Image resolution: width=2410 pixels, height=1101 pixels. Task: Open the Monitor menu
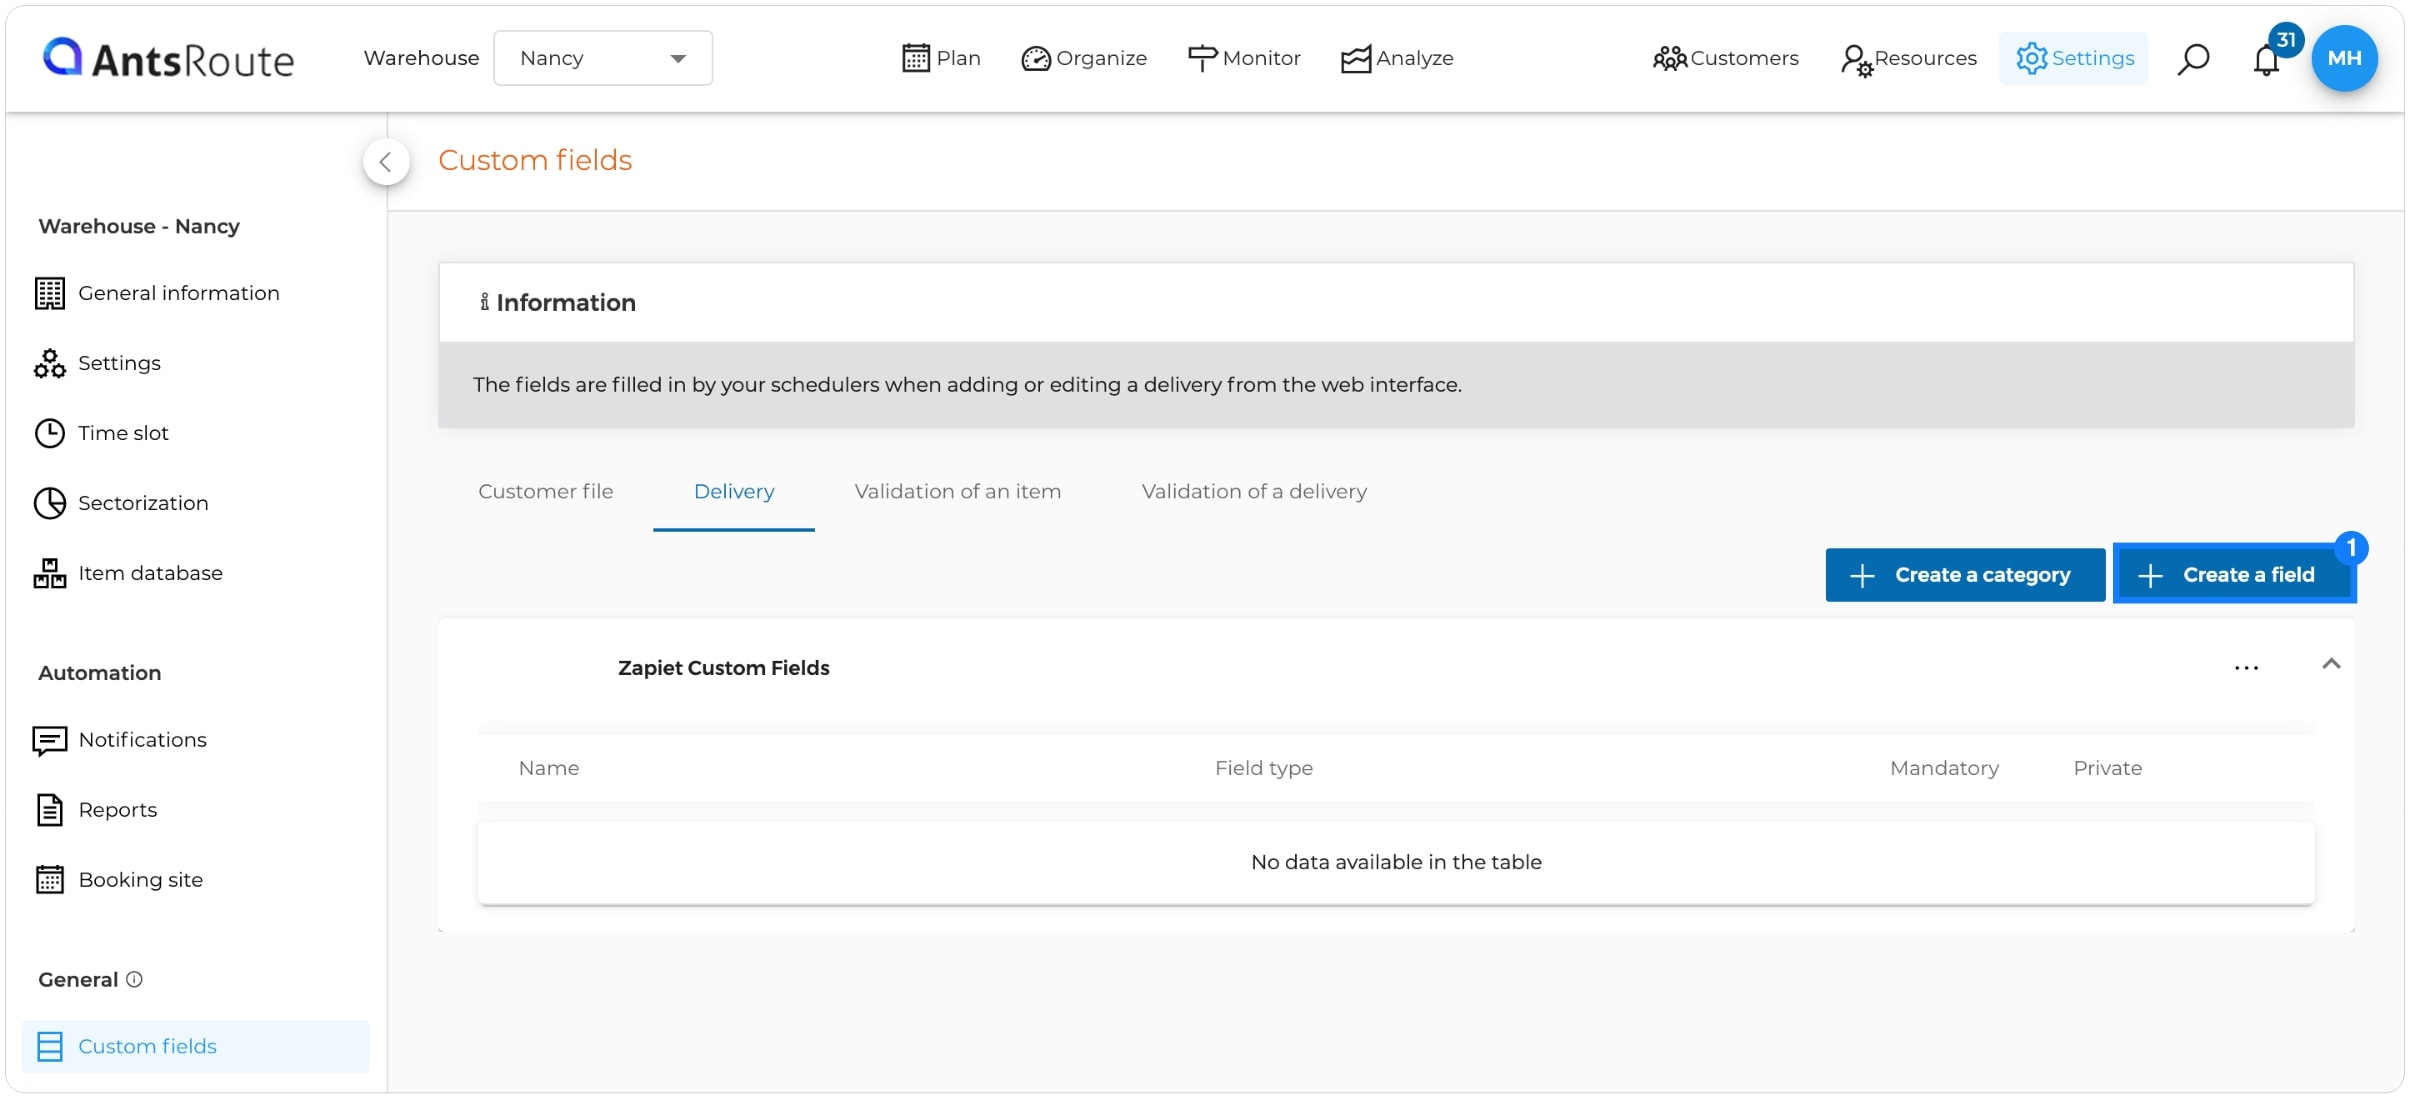click(x=1244, y=58)
